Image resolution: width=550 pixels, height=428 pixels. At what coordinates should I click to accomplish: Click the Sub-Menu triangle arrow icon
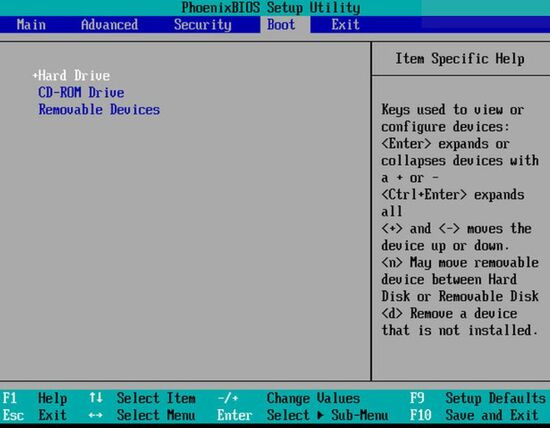320,415
